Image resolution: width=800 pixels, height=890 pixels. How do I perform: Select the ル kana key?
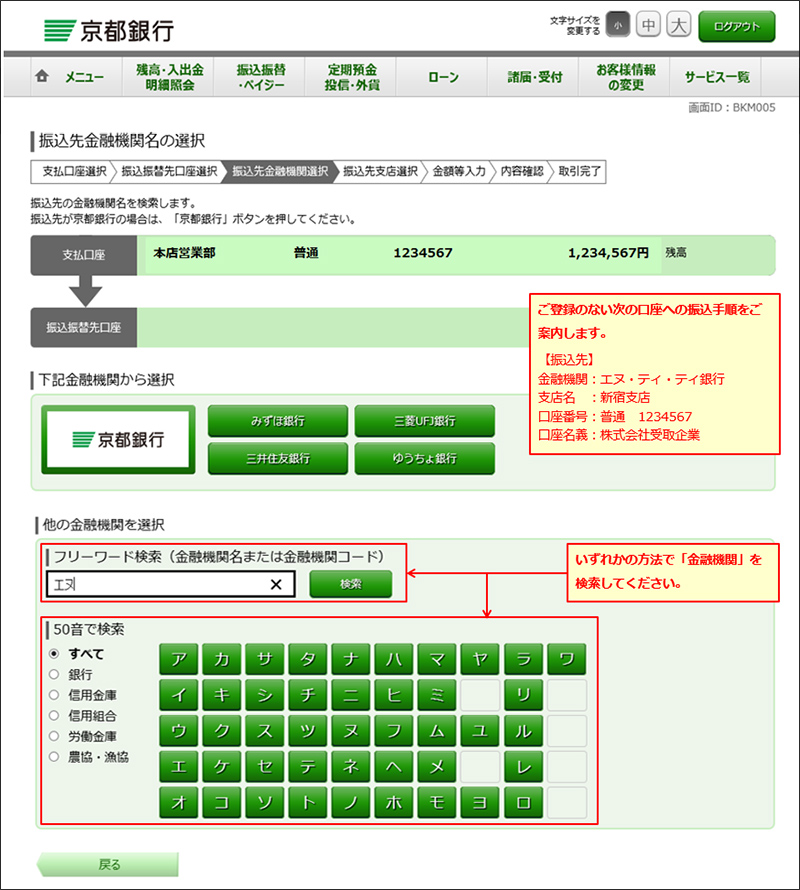pos(523,731)
